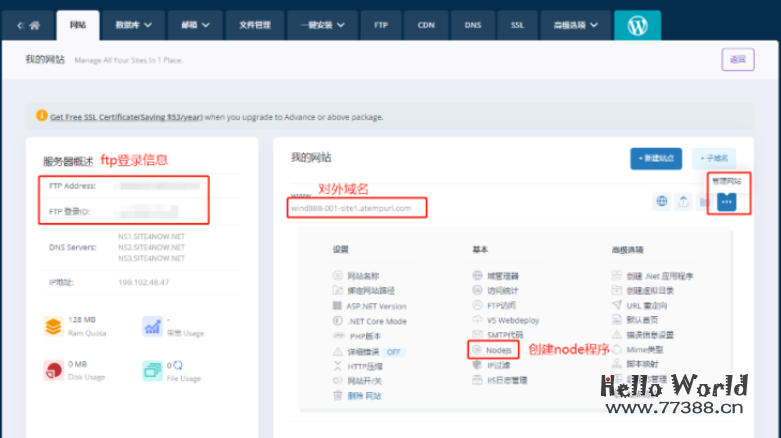
Task: Click the paper-plane icon for URL 重定向
Action: (617, 305)
